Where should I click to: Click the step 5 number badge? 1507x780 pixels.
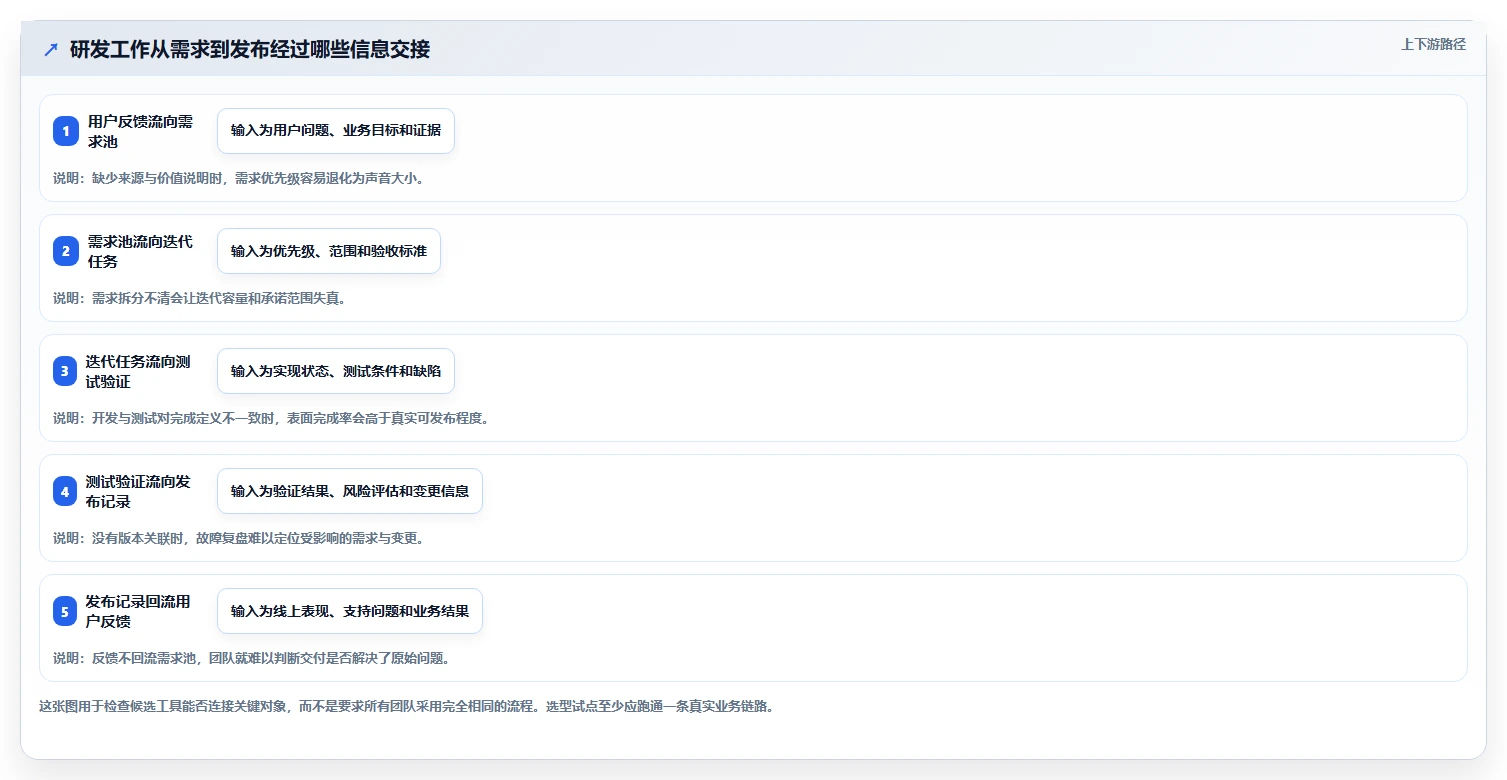[x=65, y=611]
